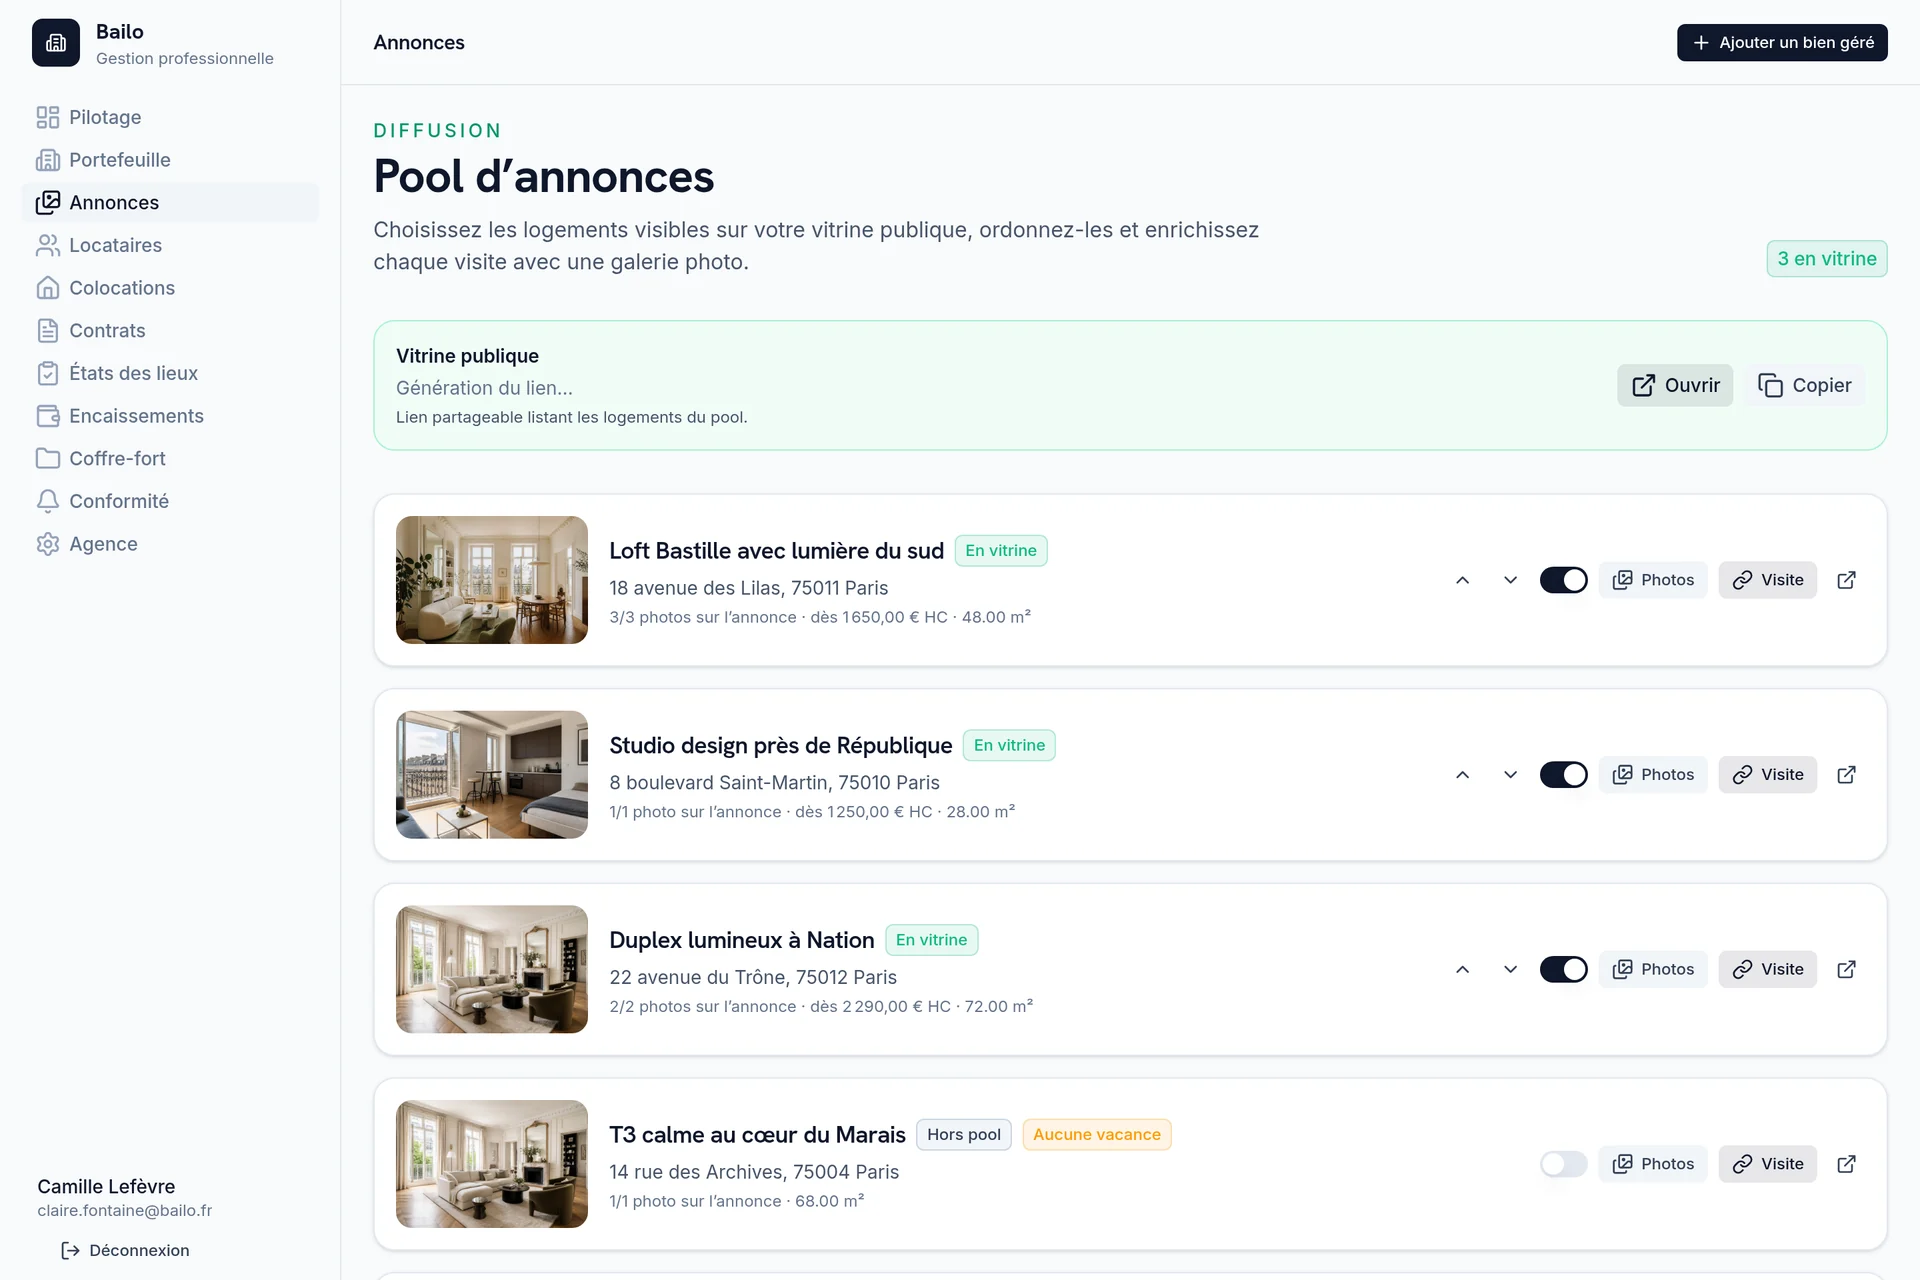
Task: Open Visite for Studio design près de République
Action: tap(1768, 775)
